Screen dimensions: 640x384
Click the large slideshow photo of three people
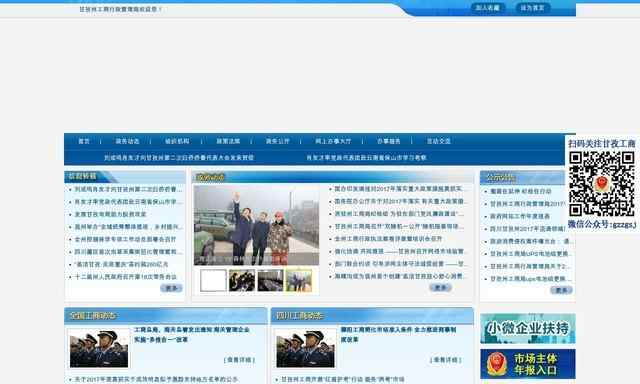256,225
